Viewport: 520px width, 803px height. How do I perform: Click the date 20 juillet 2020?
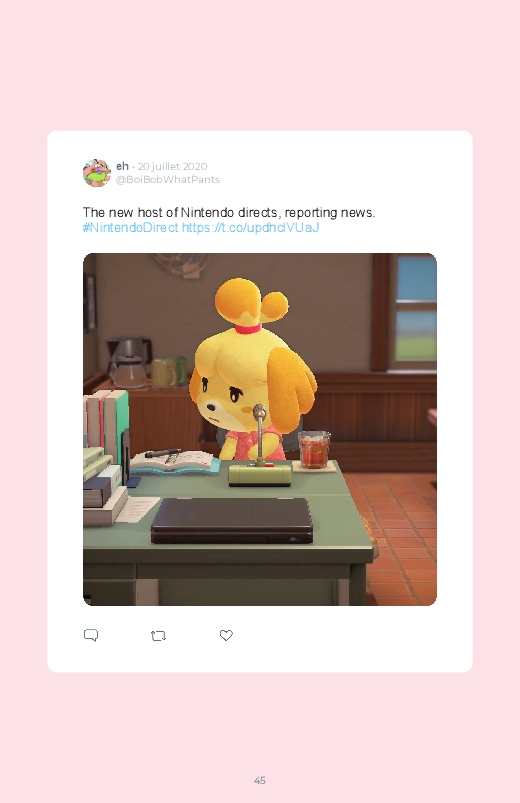pyautogui.click(x=172, y=166)
